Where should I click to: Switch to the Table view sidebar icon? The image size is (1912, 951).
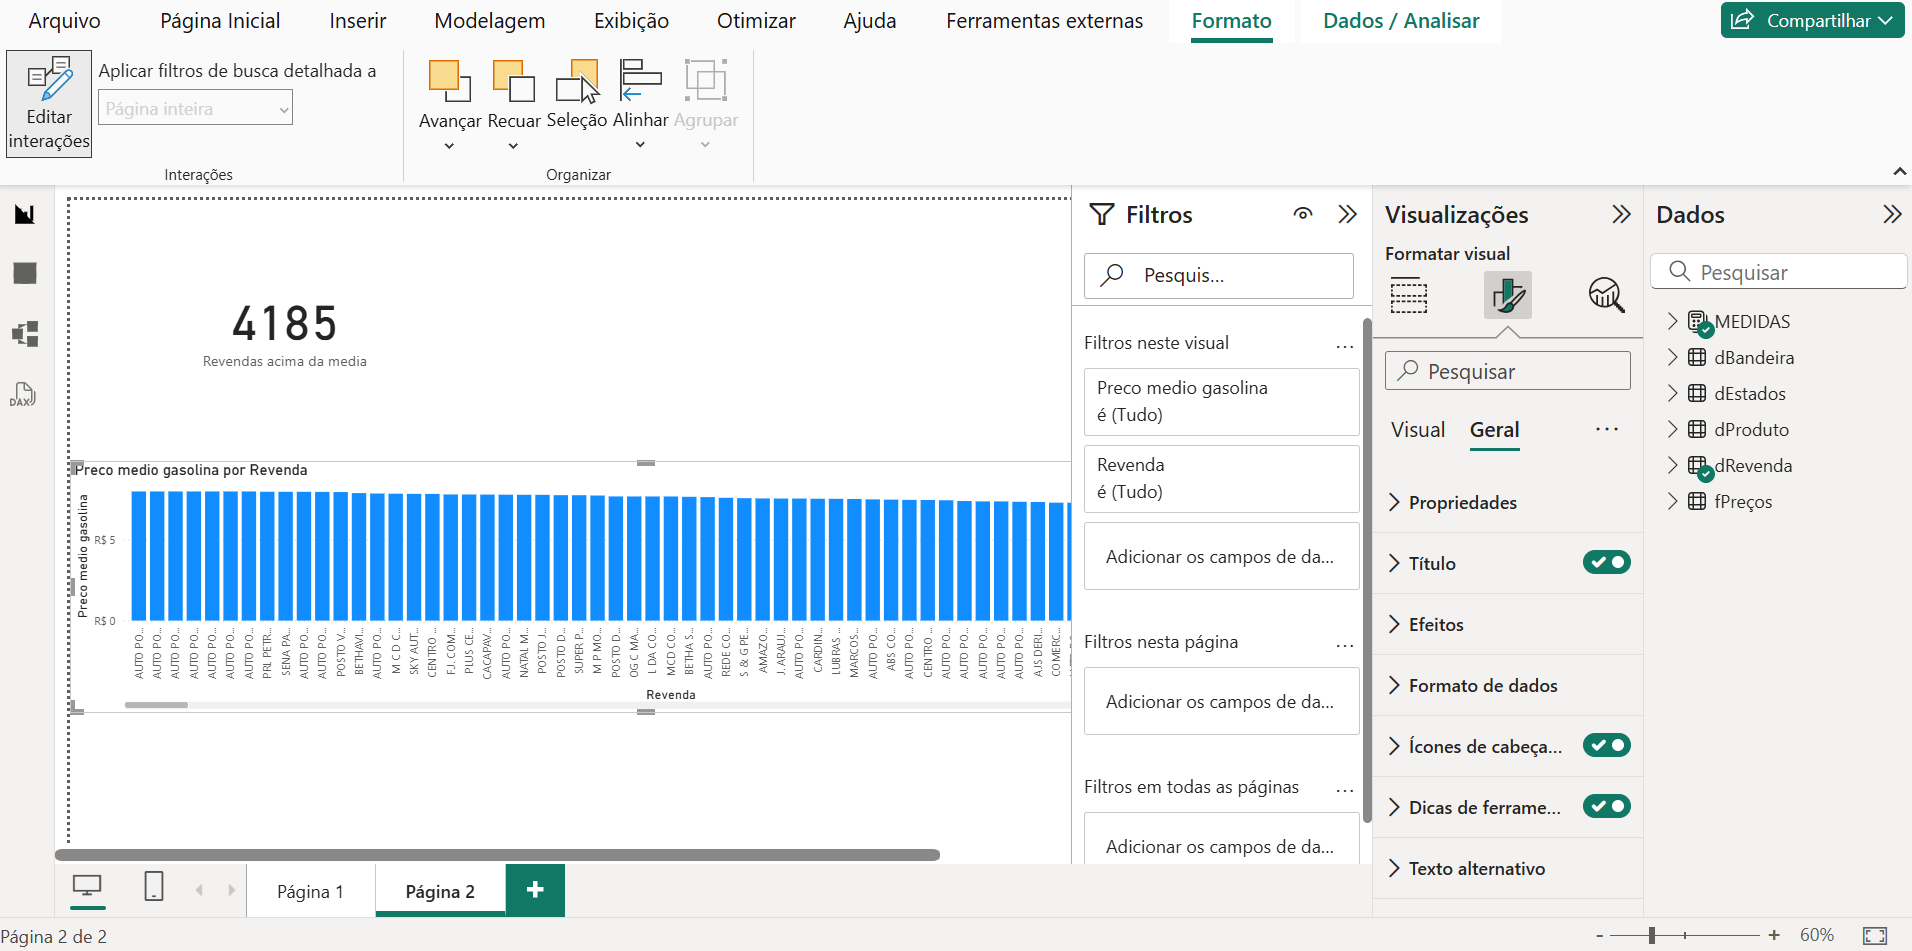(25, 273)
